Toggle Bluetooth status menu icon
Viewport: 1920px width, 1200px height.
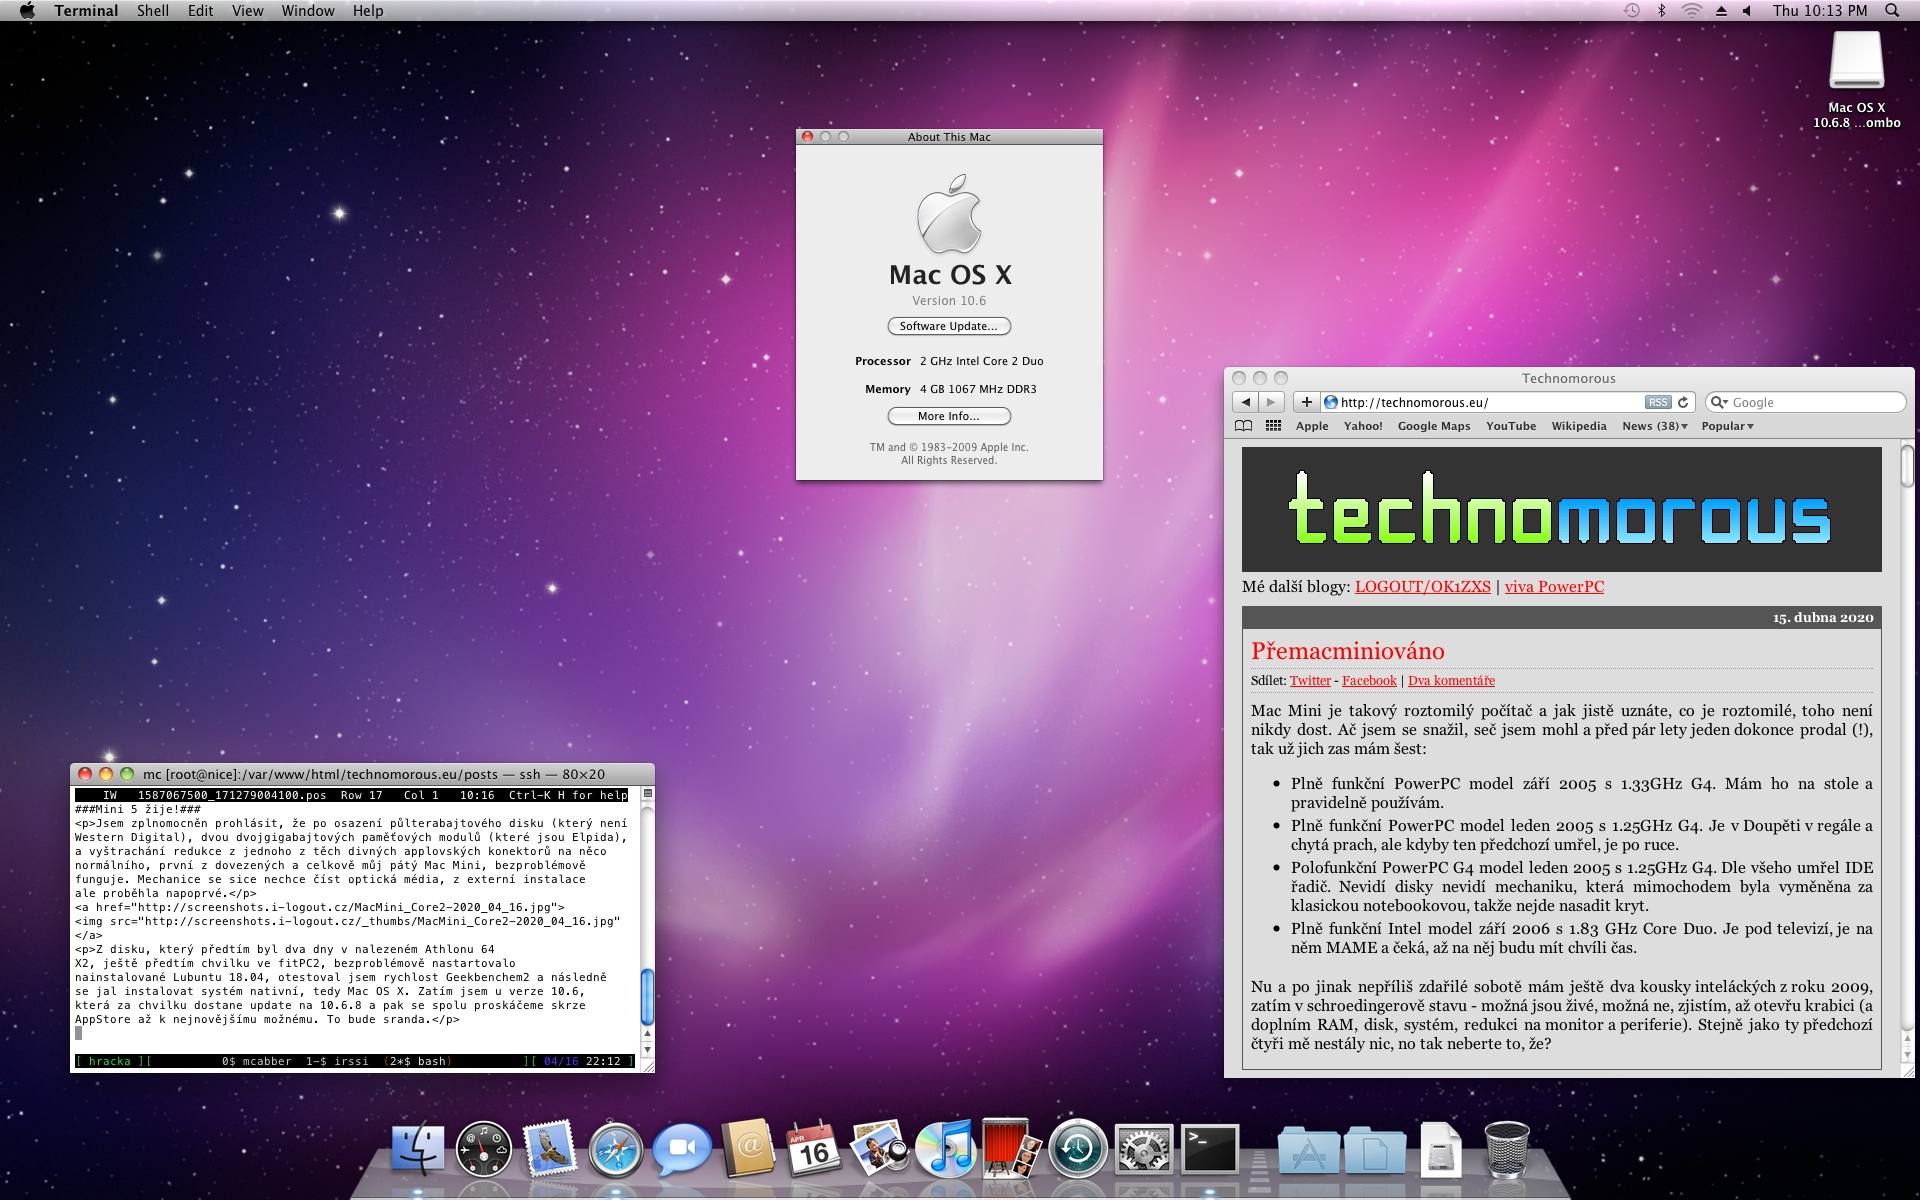(x=1662, y=11)
